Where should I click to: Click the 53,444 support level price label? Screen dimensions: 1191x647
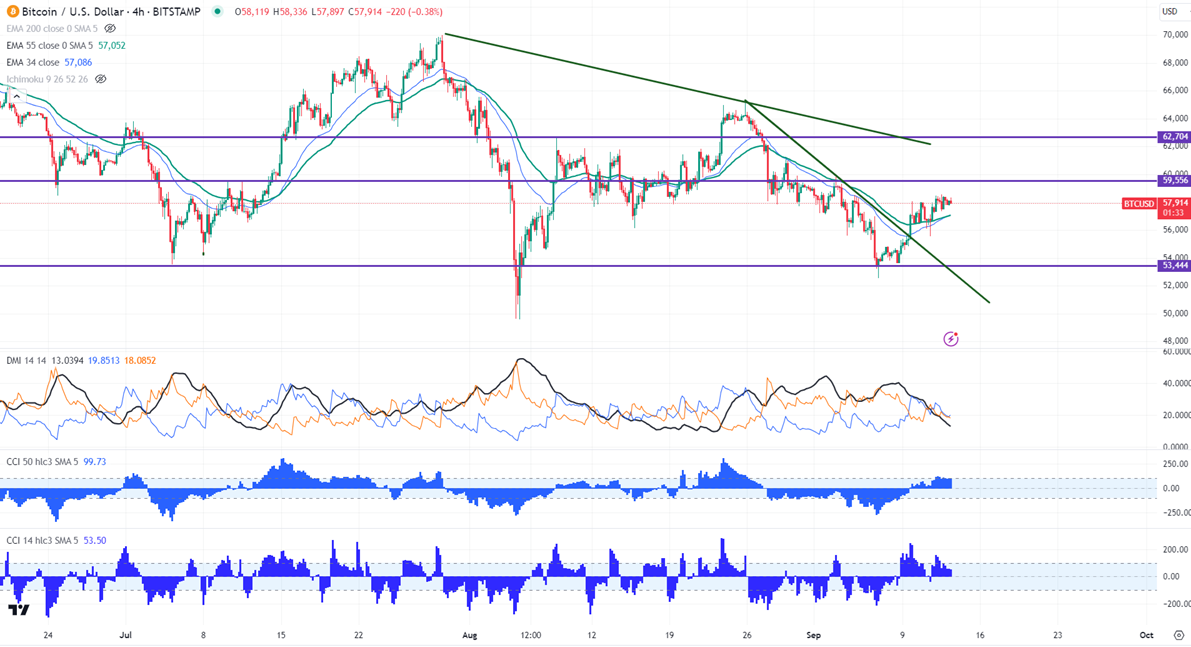pyautogui.click(x=1174, y=266)
